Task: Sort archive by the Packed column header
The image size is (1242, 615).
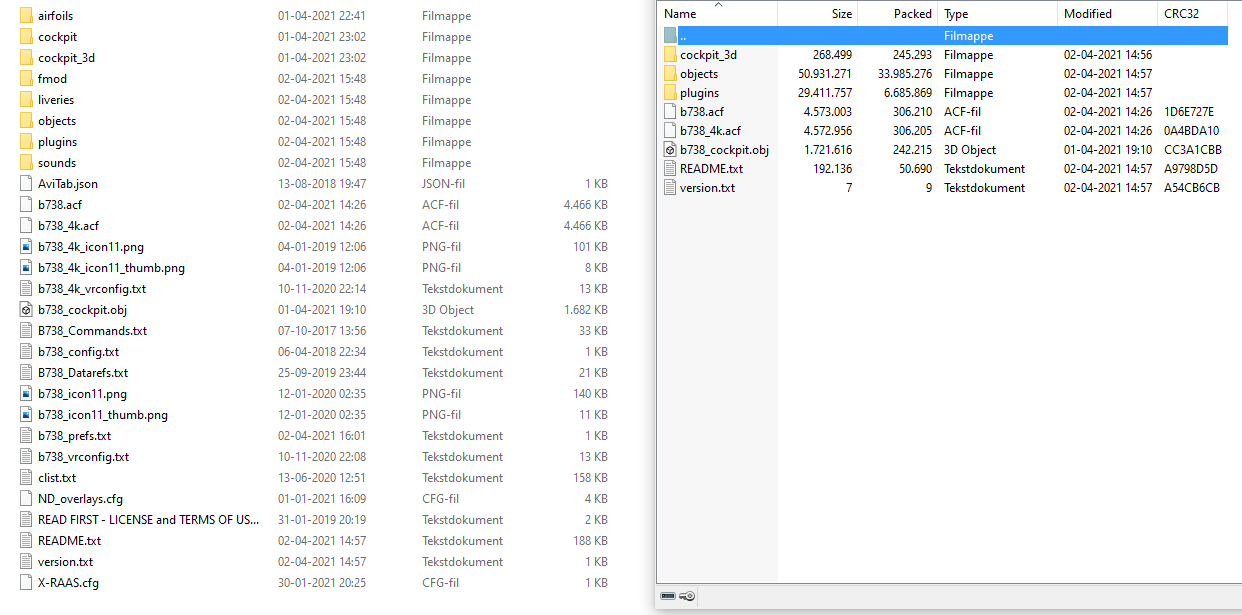Action: point(898,14)
